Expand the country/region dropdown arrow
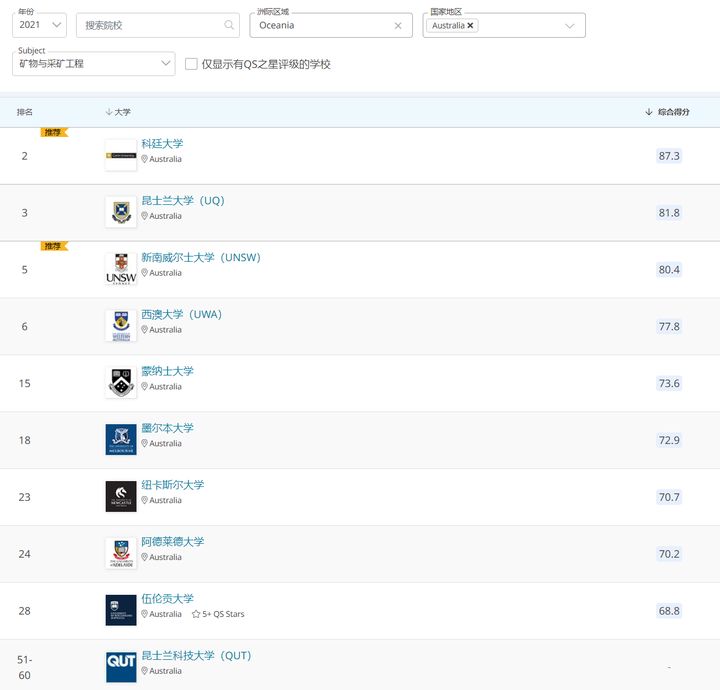This screenshot has height=690, width=720. point(569,26)
